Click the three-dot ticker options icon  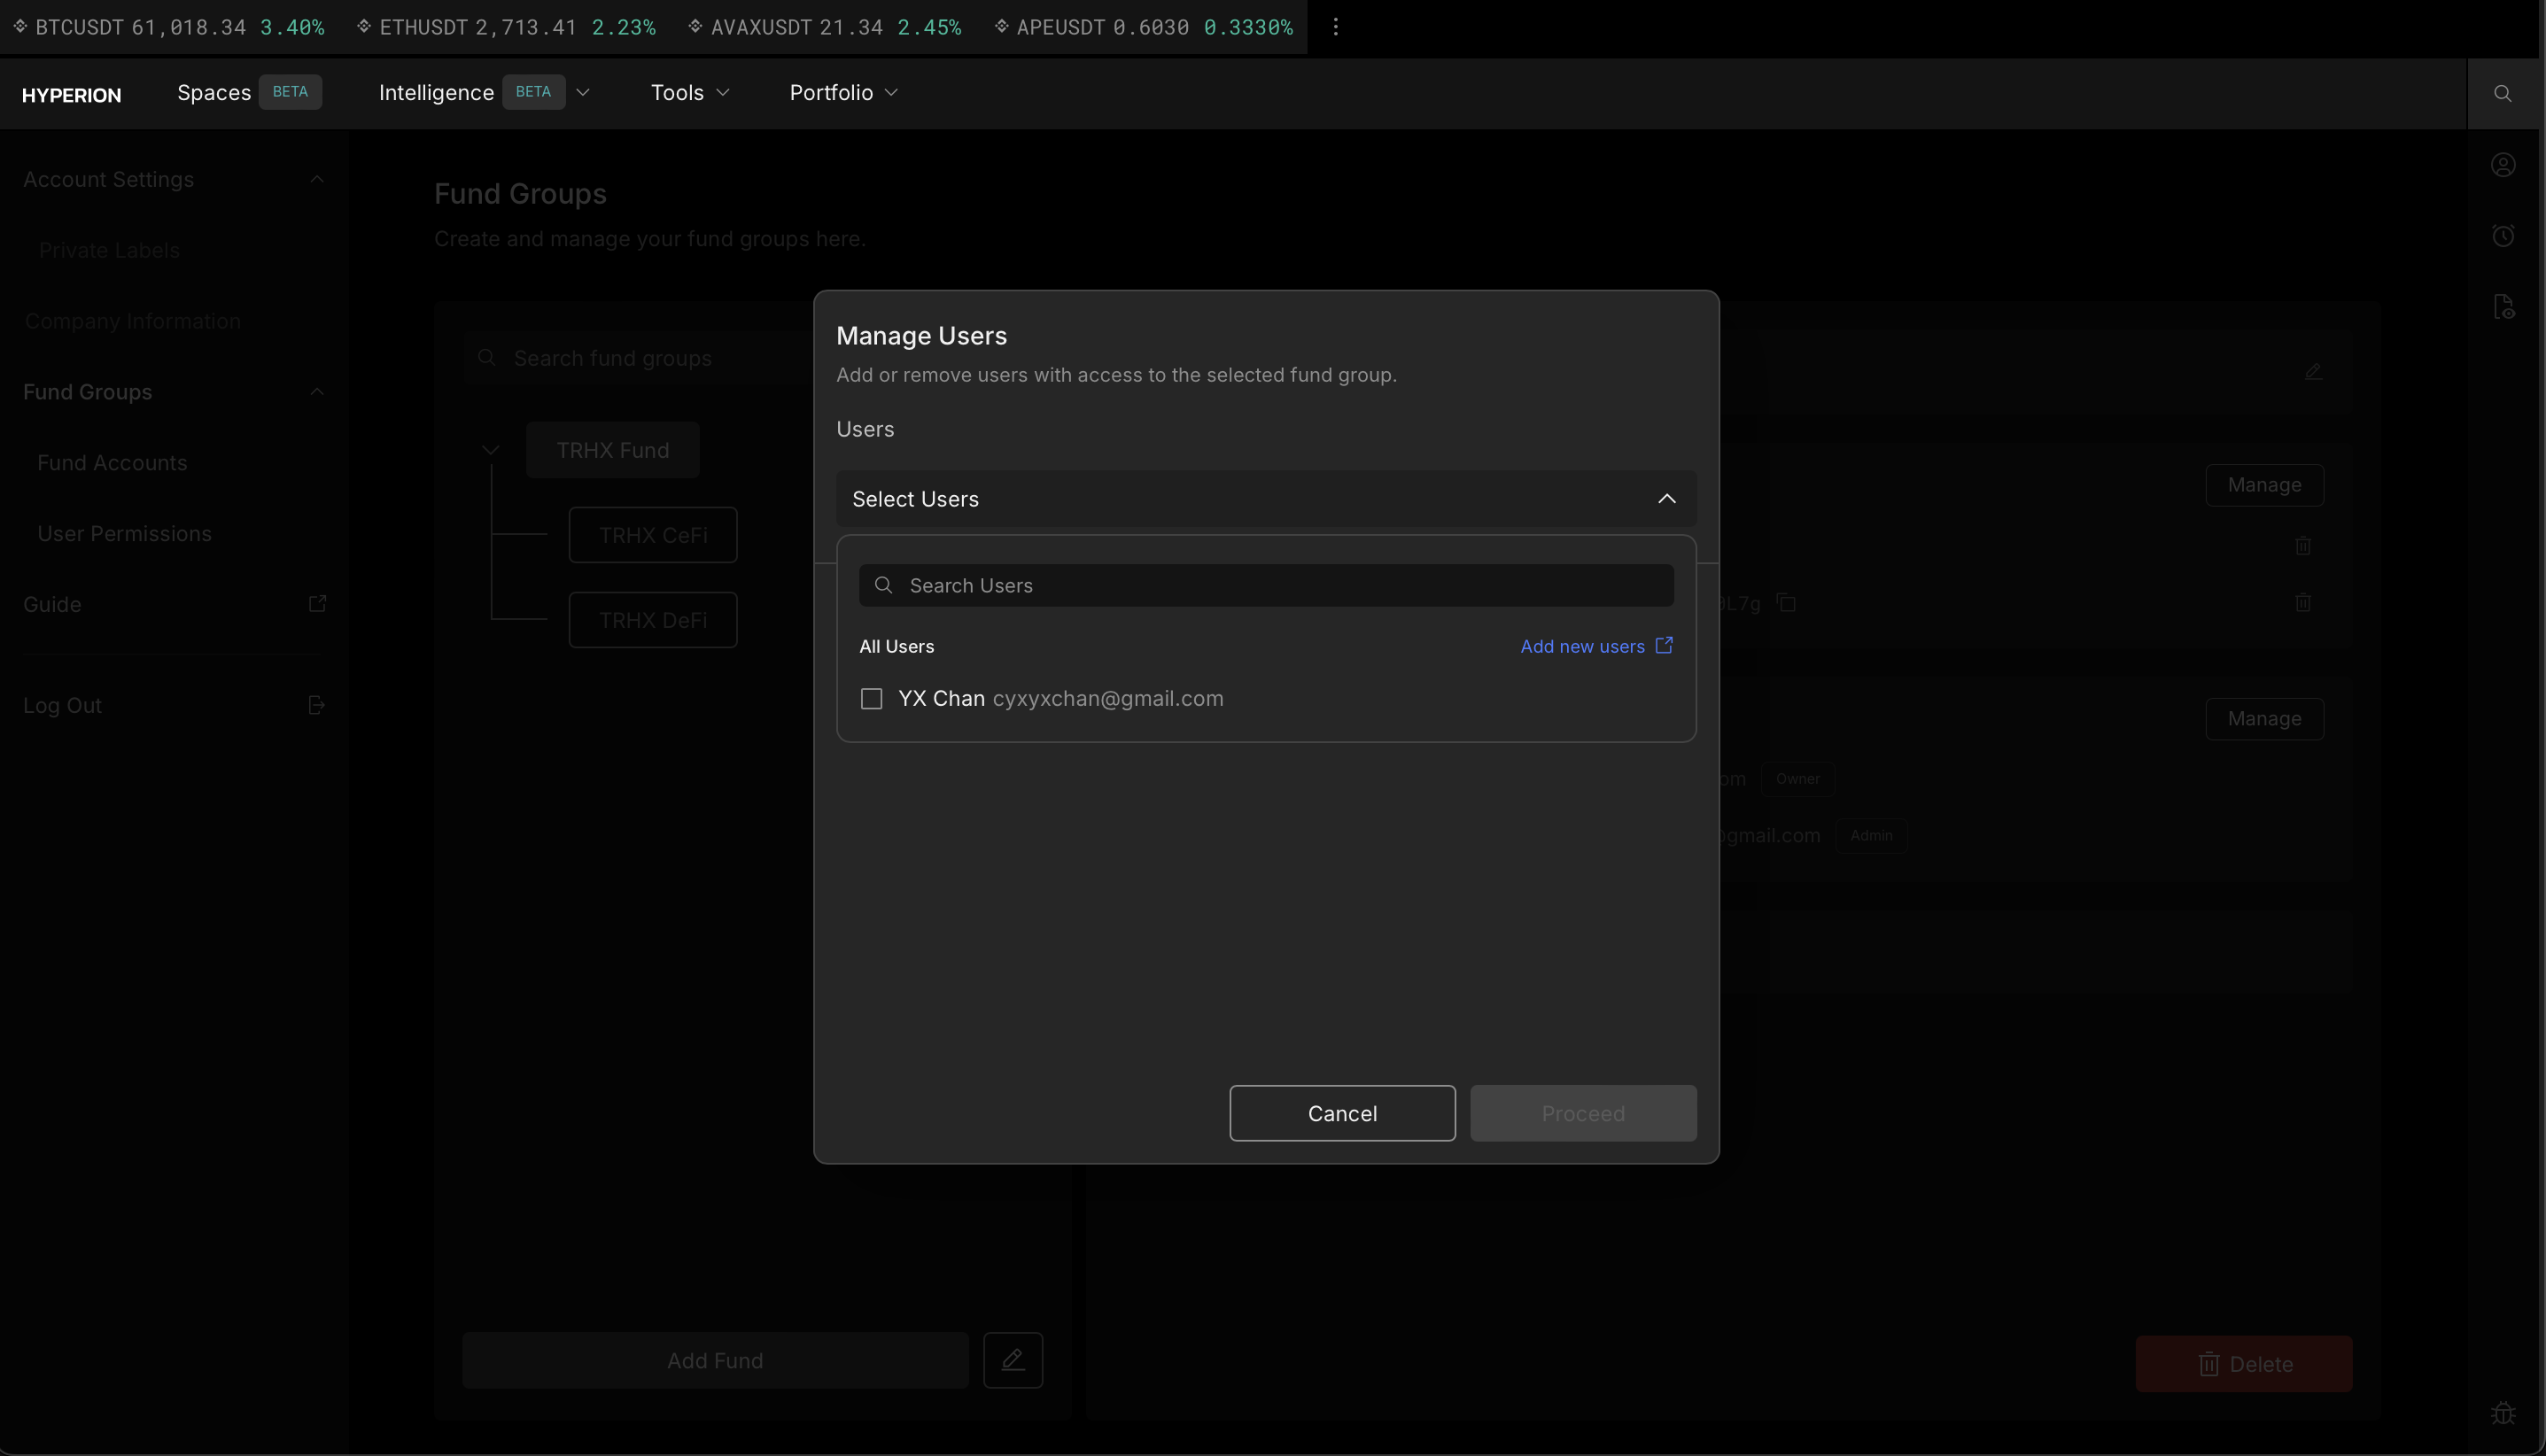point(1335,27)
